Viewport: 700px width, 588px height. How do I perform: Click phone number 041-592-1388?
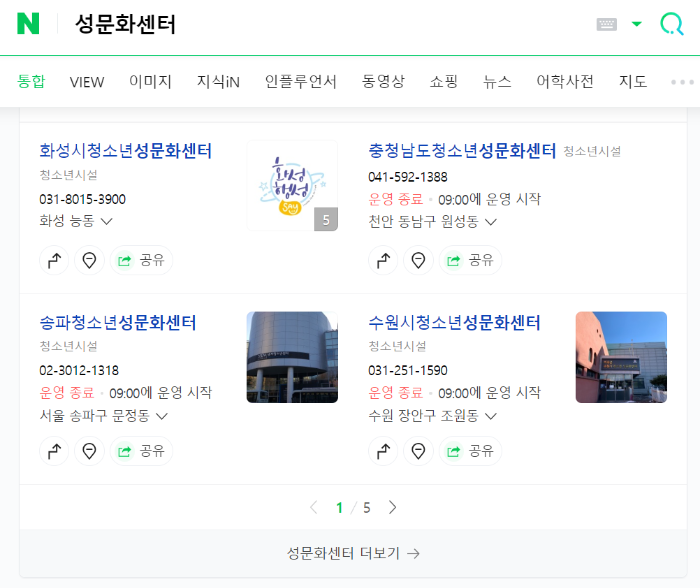pos(408,177)
